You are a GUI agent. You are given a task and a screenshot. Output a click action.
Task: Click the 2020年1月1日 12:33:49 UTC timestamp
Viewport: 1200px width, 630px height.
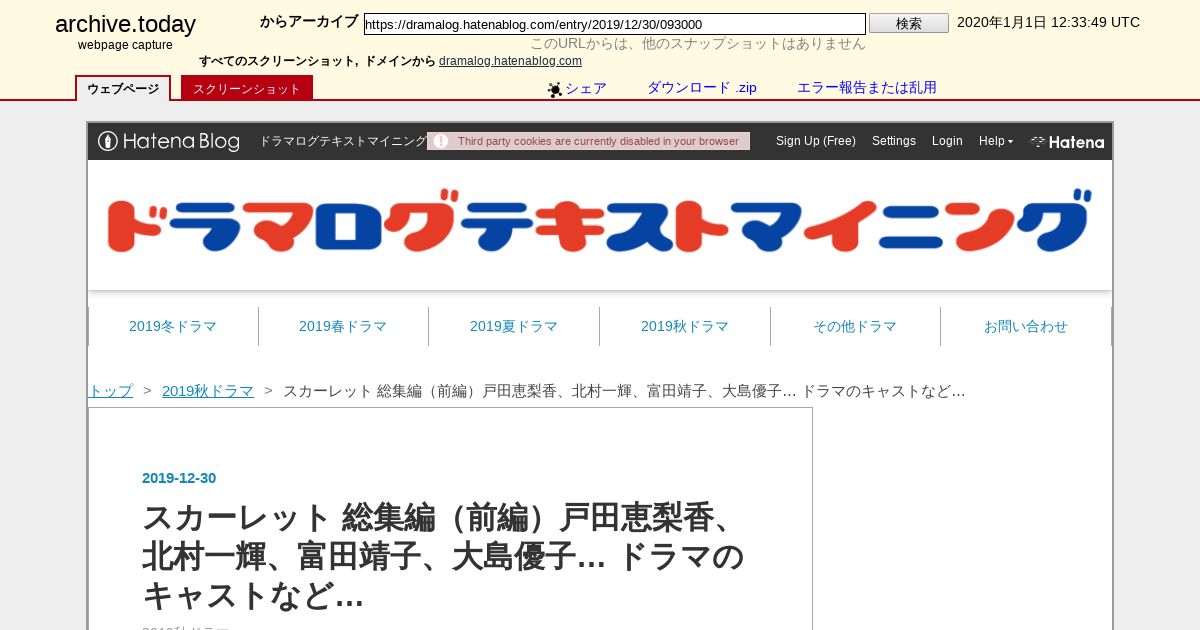[x=1048, y=22]
